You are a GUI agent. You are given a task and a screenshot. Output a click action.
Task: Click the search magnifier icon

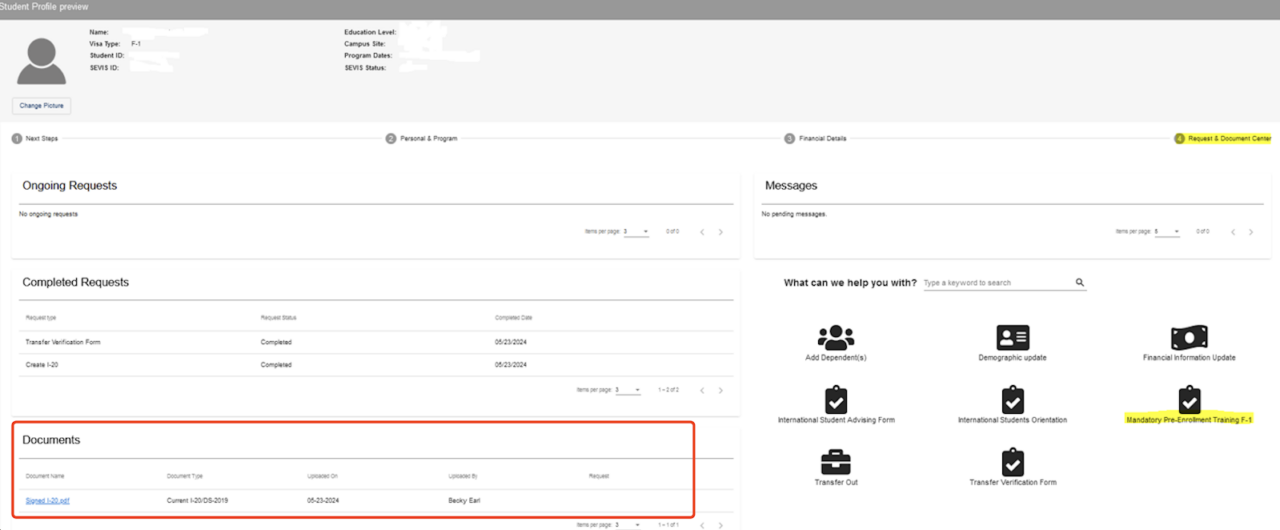[x=1080, y=283]
